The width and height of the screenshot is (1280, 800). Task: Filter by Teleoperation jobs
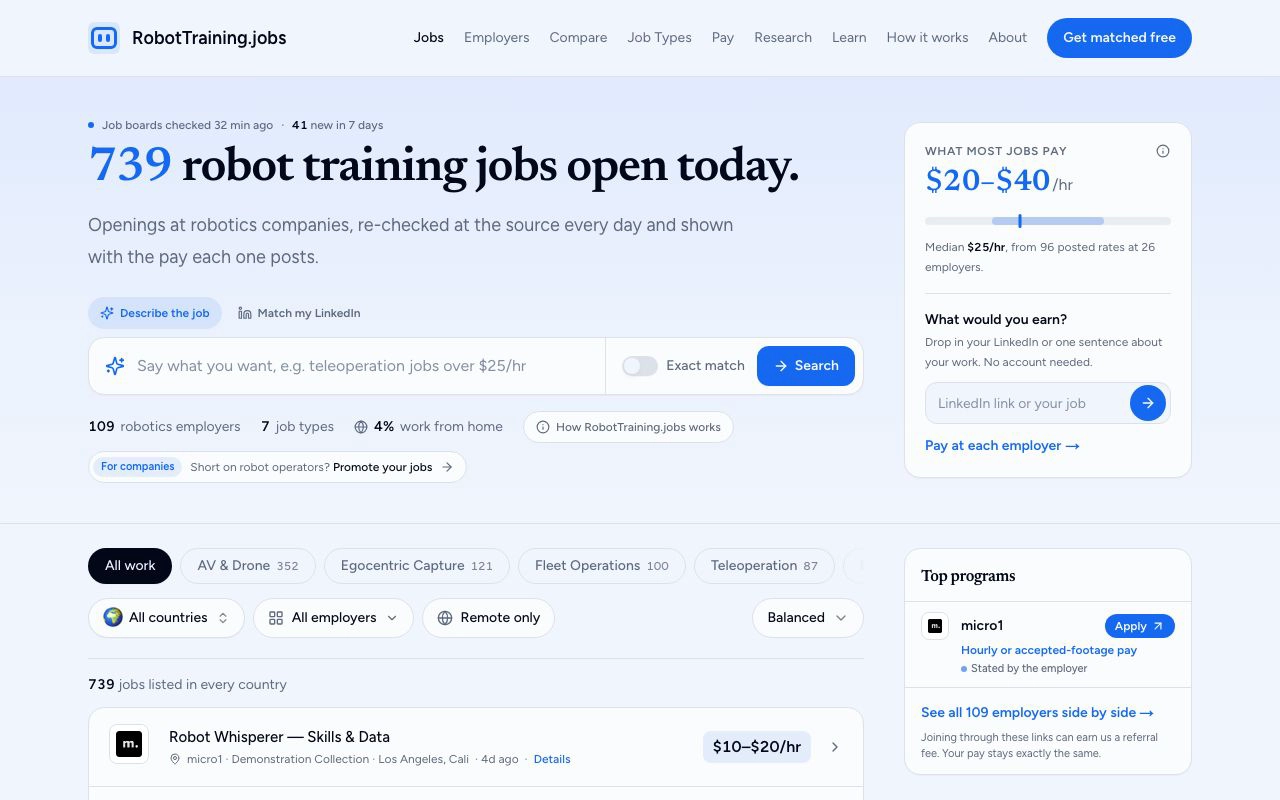pyautogui.click(x=764, y=566)
